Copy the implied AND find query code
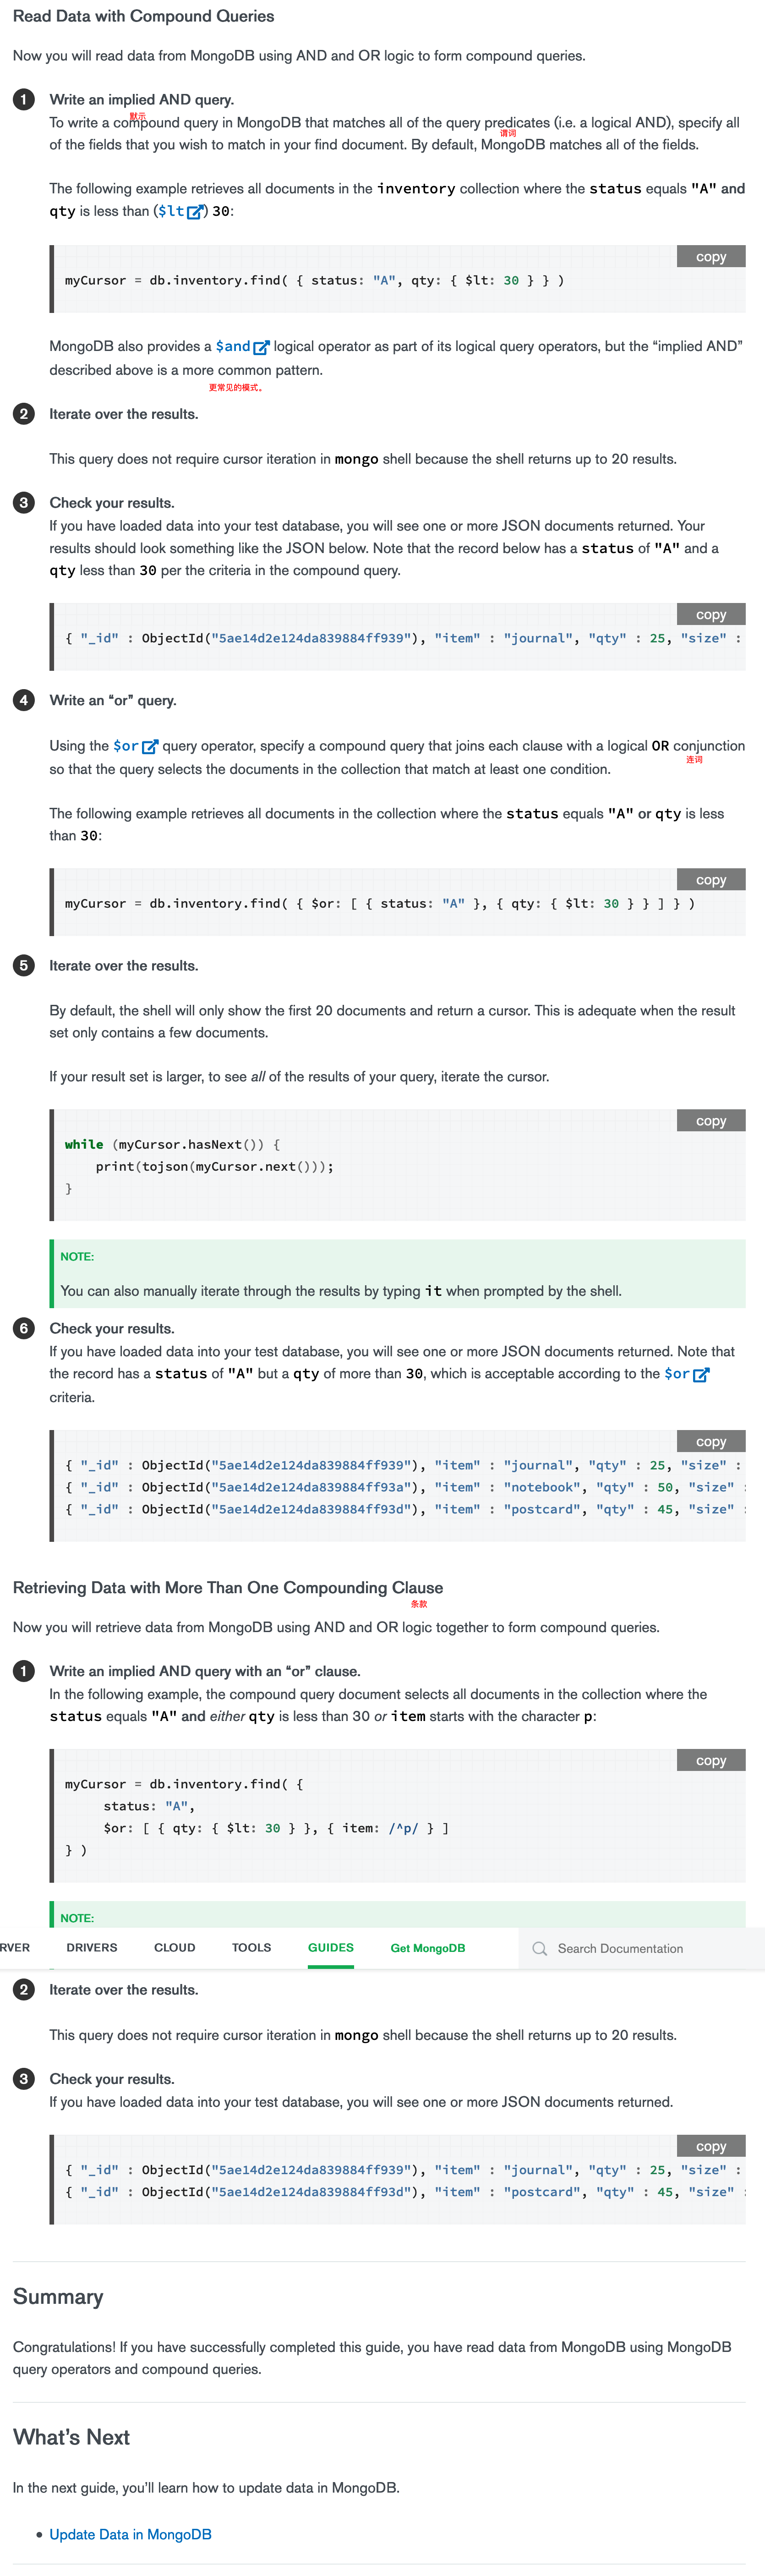This screenshot has width=765, height=2576. [710, 257]
